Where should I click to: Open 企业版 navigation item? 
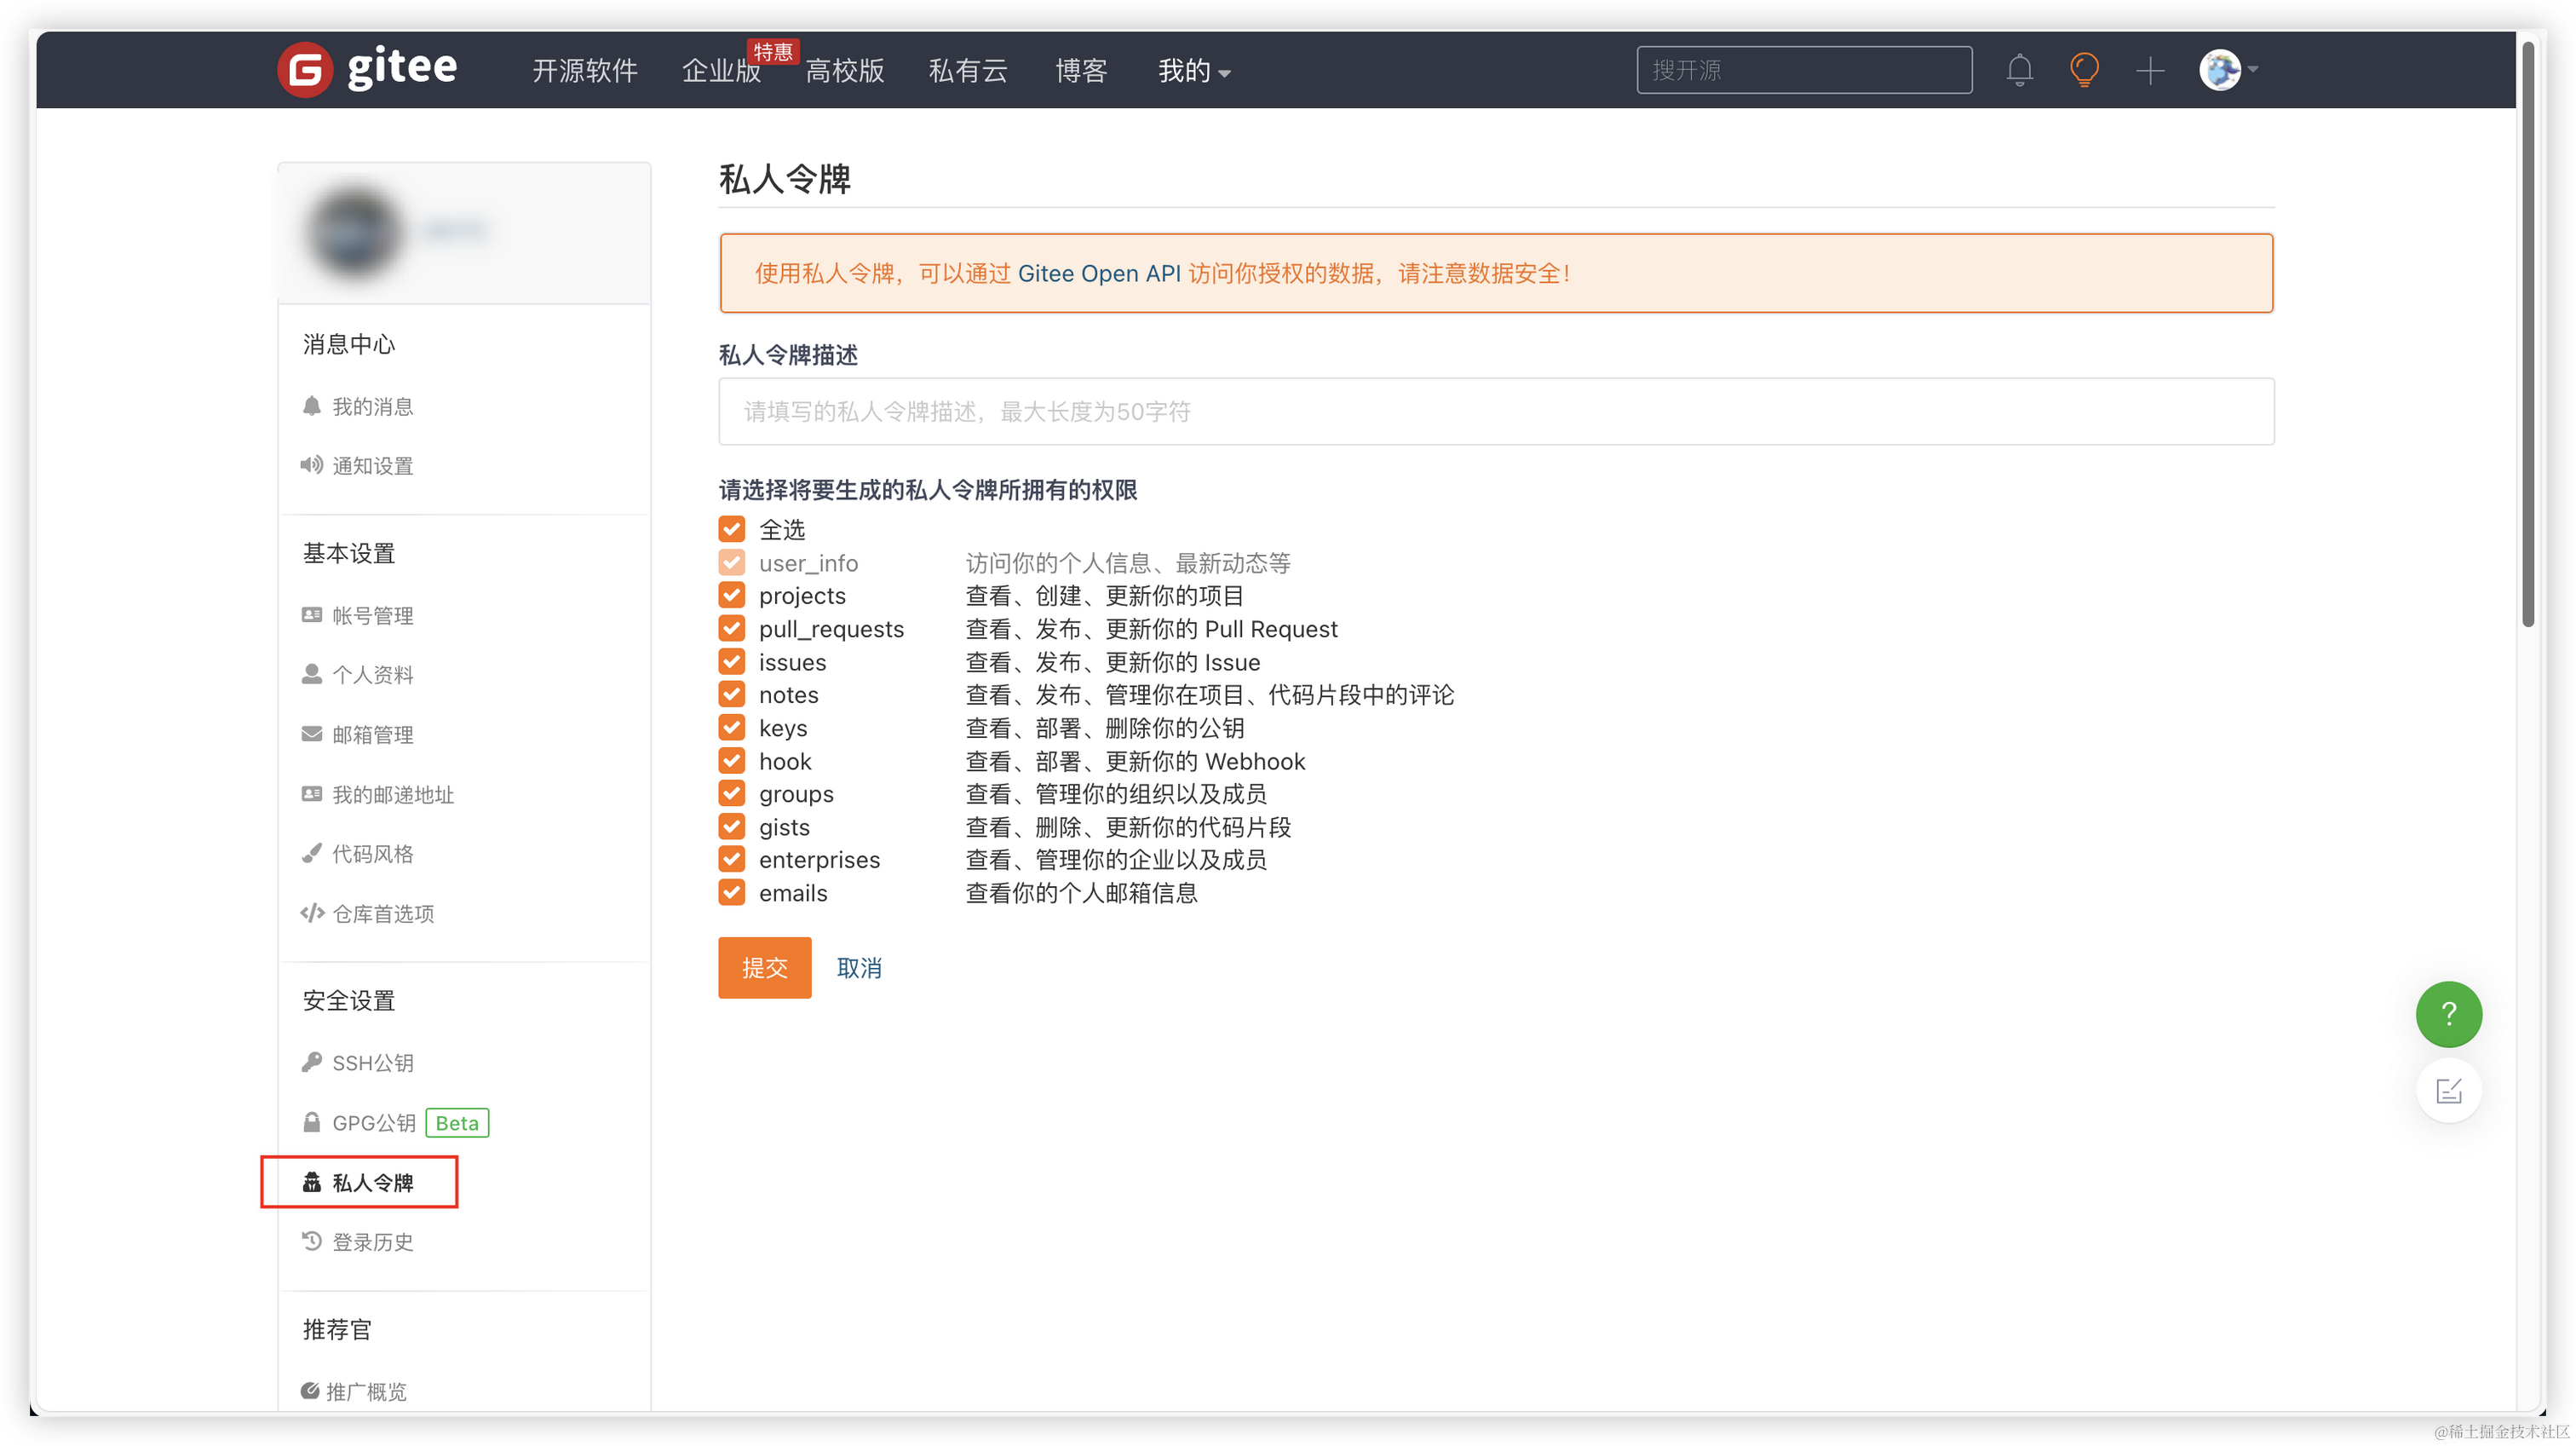click(721, 71)
